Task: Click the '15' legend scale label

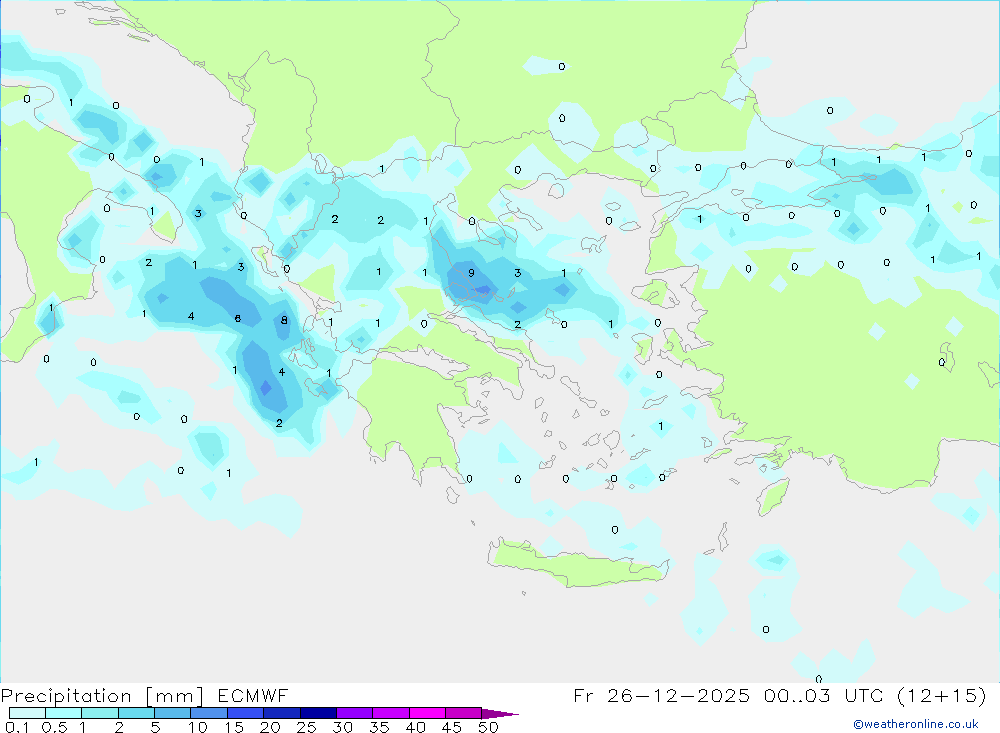Action: pos(234,727)
